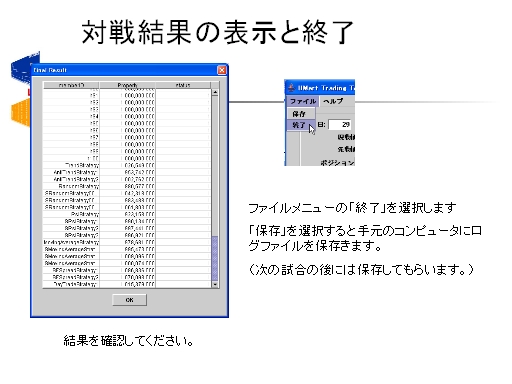The width and height of the screenshot is (512, 384).
Task: Click the Property column header
Action: (127, 85)
